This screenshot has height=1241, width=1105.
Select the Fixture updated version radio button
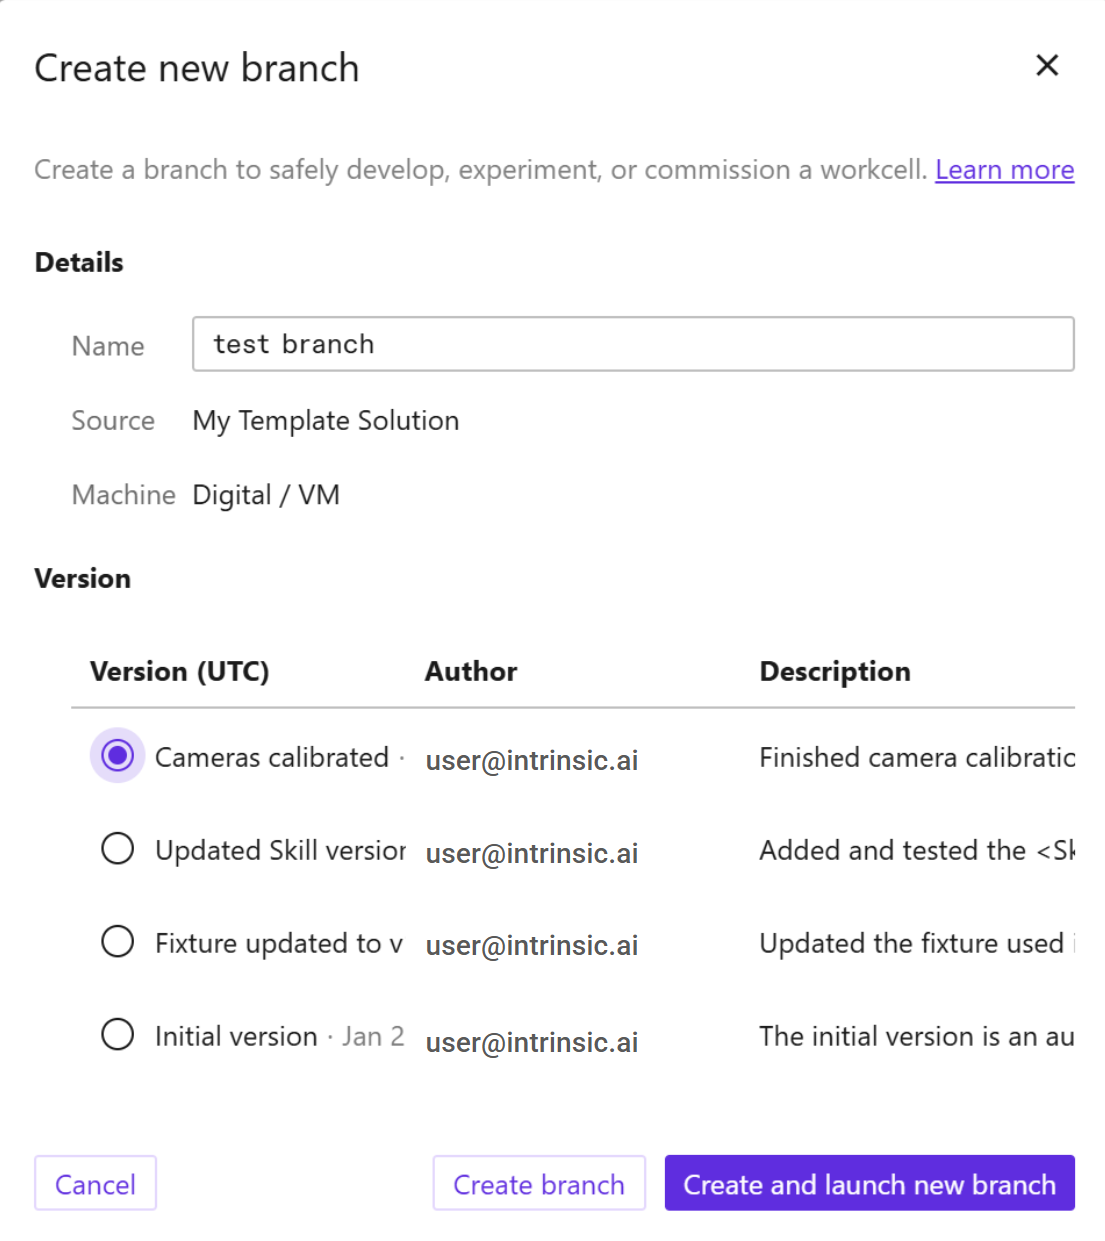118,942
